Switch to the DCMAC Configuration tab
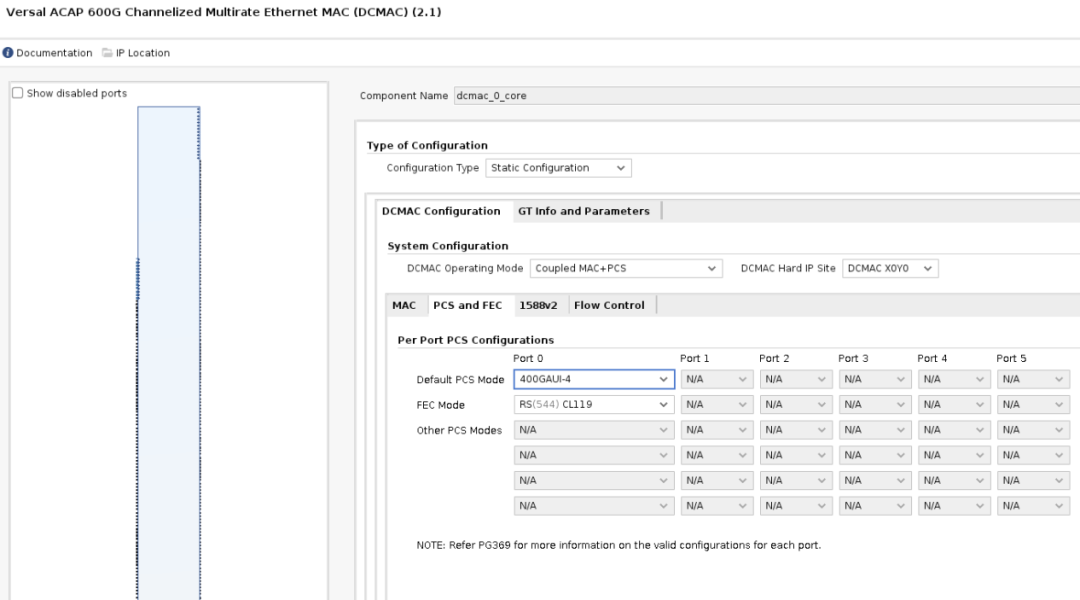 coord(441,211)
